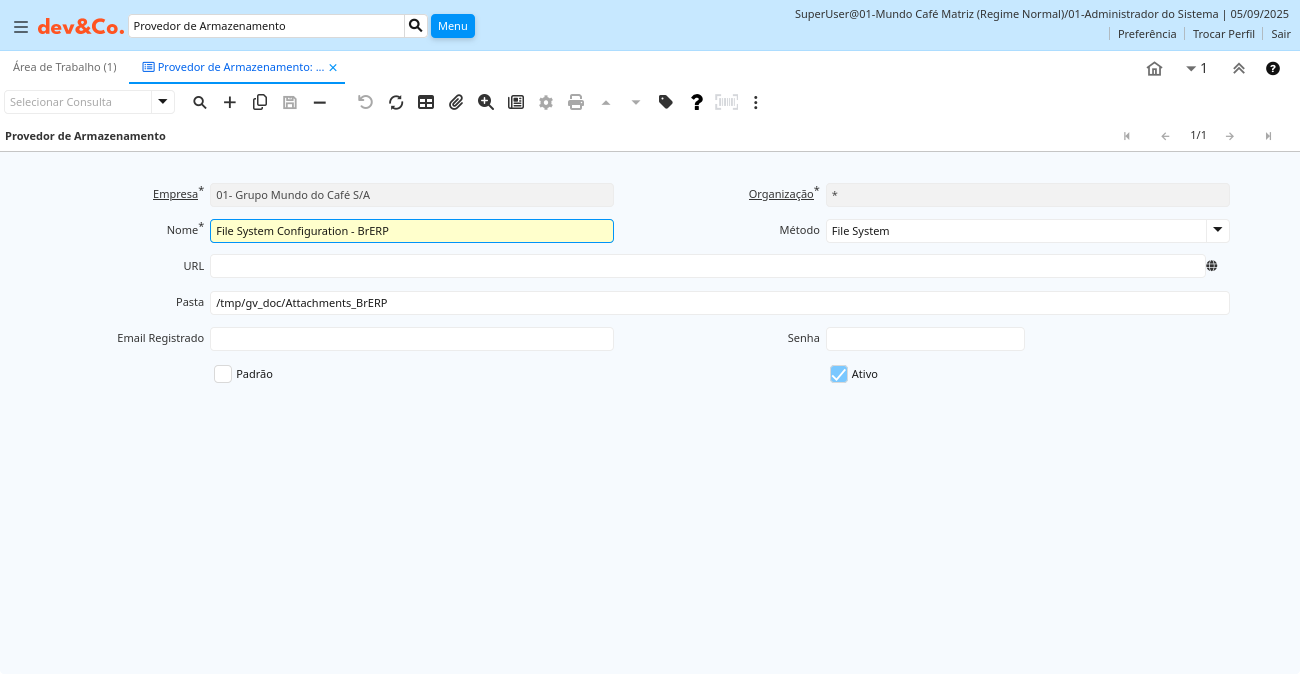Image resolution: width=1300 pixels, height=674 pixels.
Task: Expand the Método dropdown
Action: (x=1217, y=231)
